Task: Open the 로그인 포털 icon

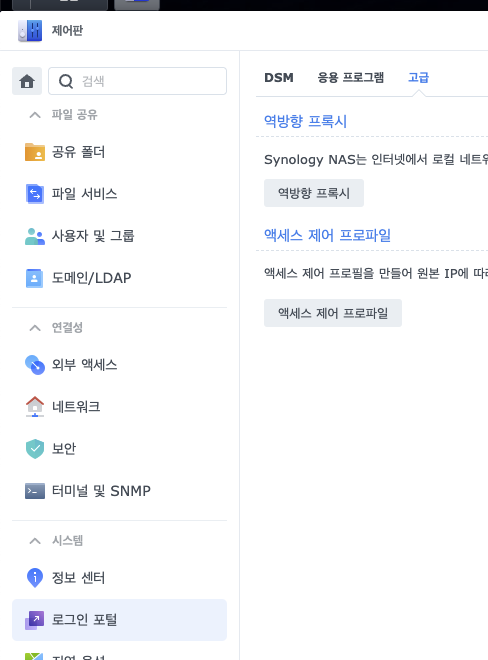Action: pyautogui.click(x=35, y=620)
